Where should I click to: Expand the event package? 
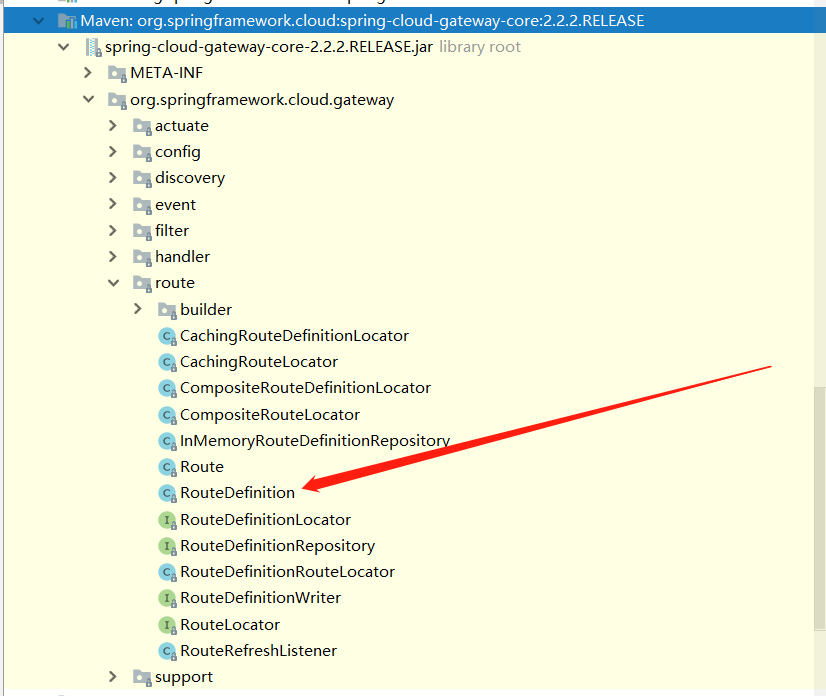(x=113, y=204)
